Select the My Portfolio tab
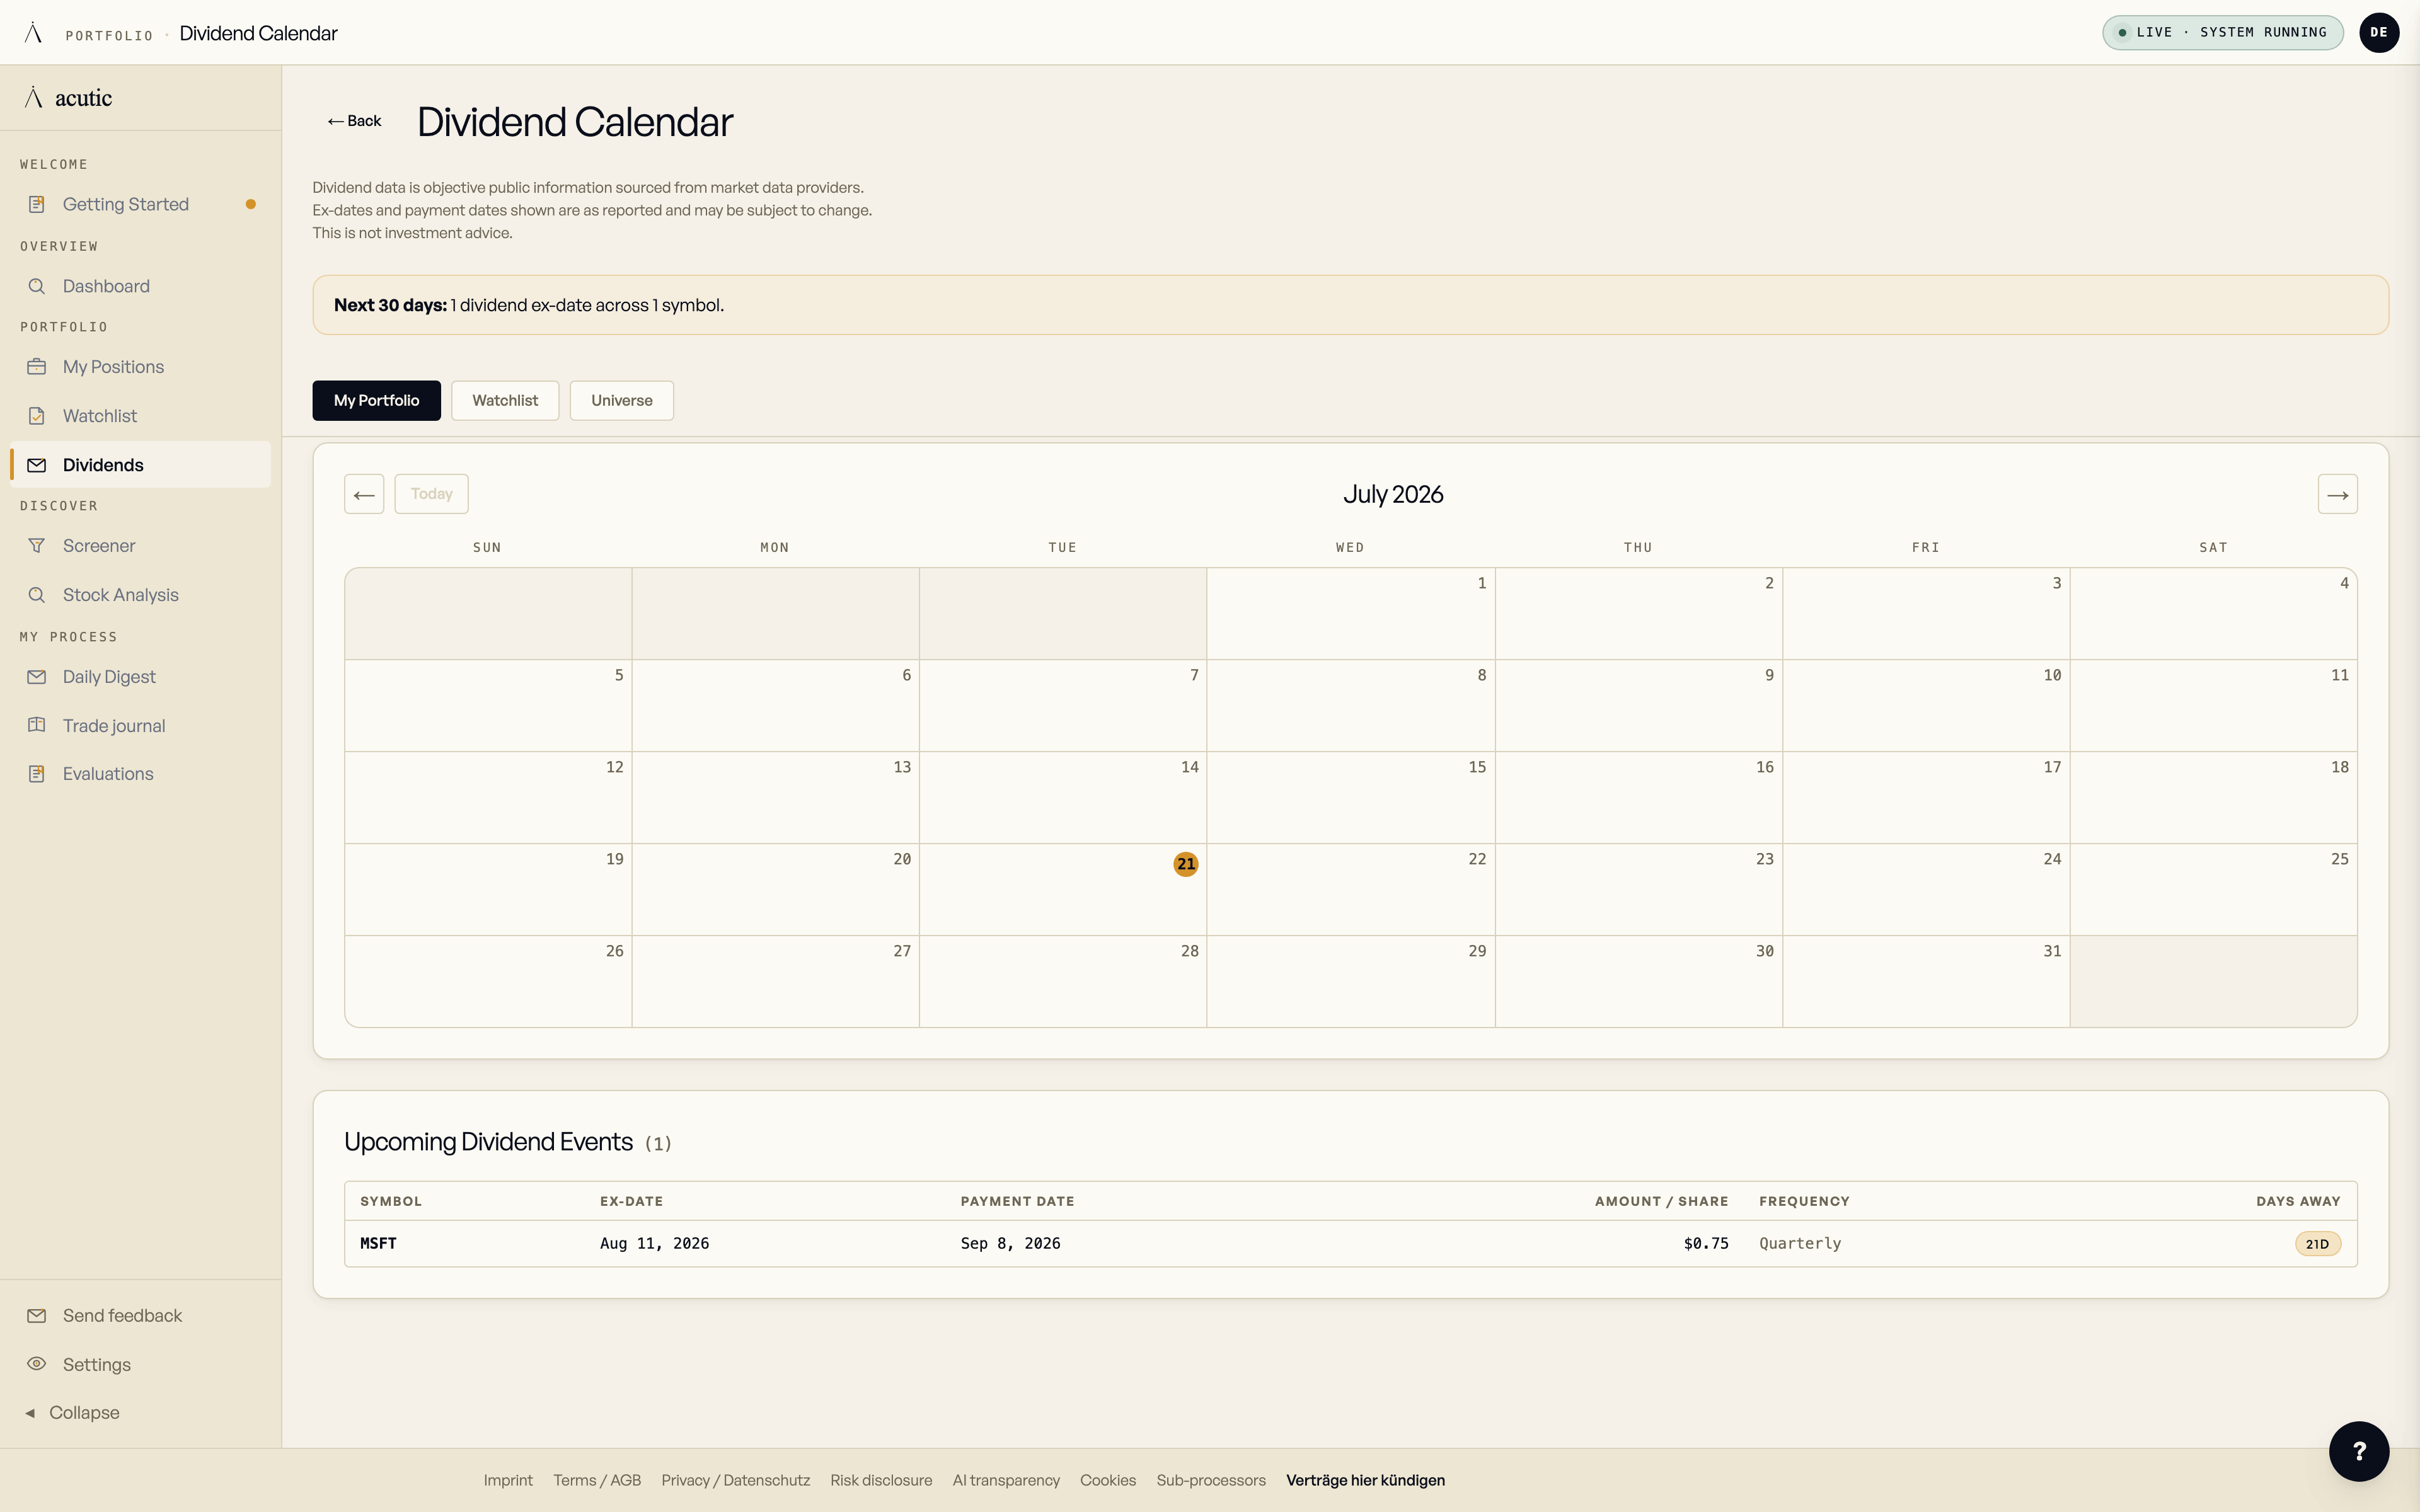The width and height of the screenshot is (2420, 1512). [x=376, y=400]
